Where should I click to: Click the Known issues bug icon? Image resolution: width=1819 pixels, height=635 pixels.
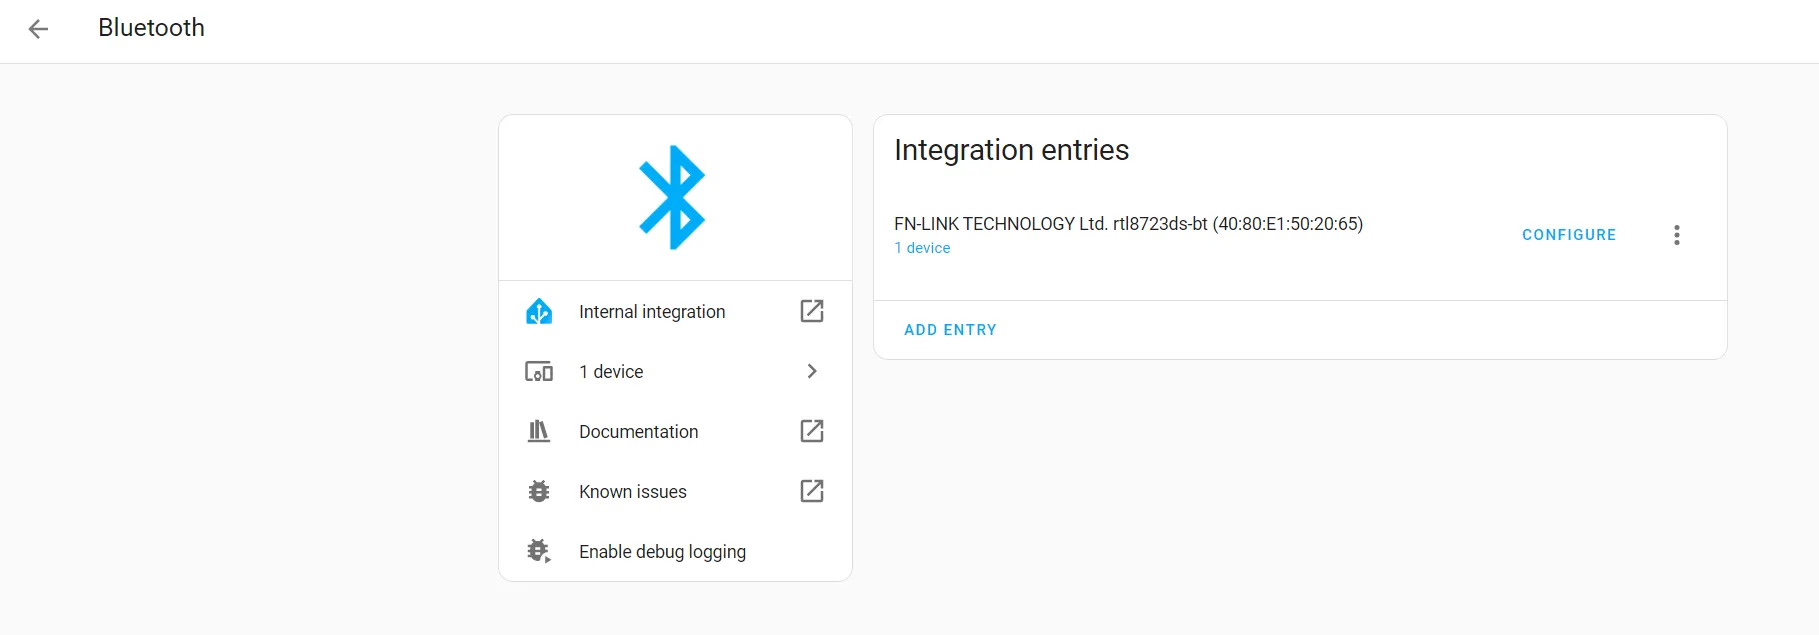[x=539, y=491]
